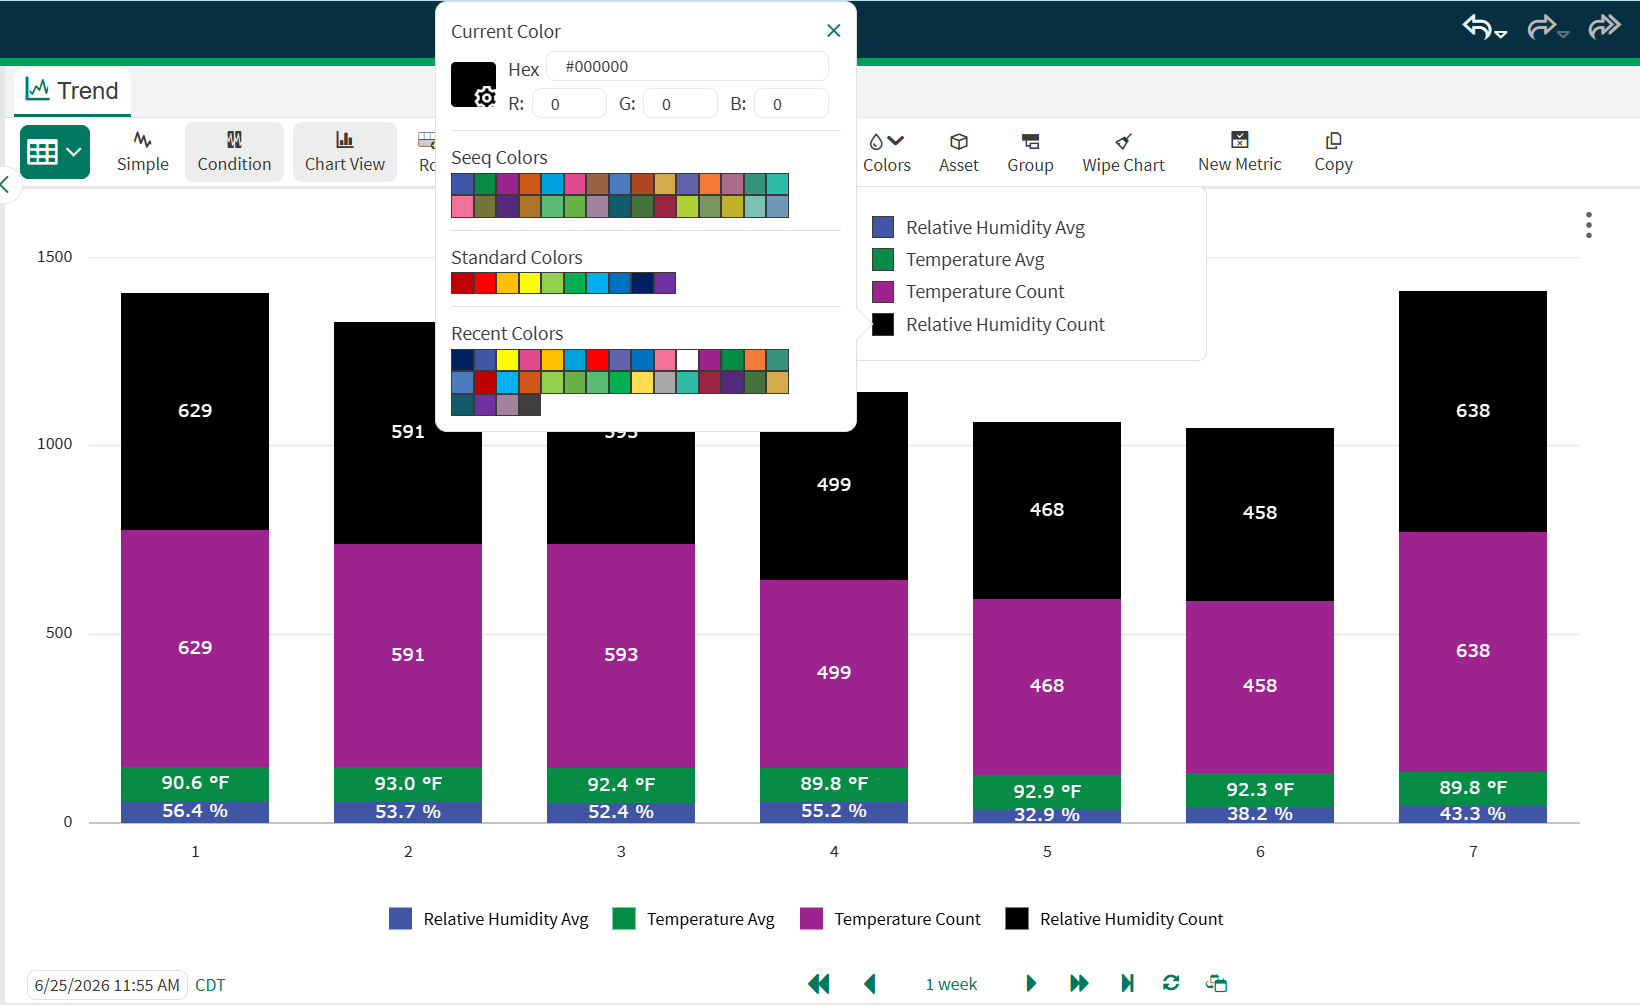Open the Colors dropdown
Image resolution: width=1640 pixels, height=1005 pixels.
click(x=886, y=152)
